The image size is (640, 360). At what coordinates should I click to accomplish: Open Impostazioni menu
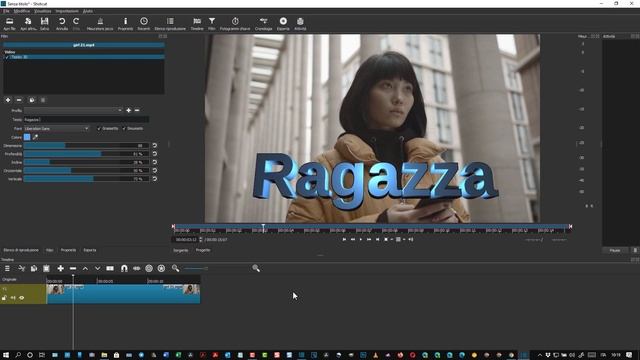[x=67, y=11]
